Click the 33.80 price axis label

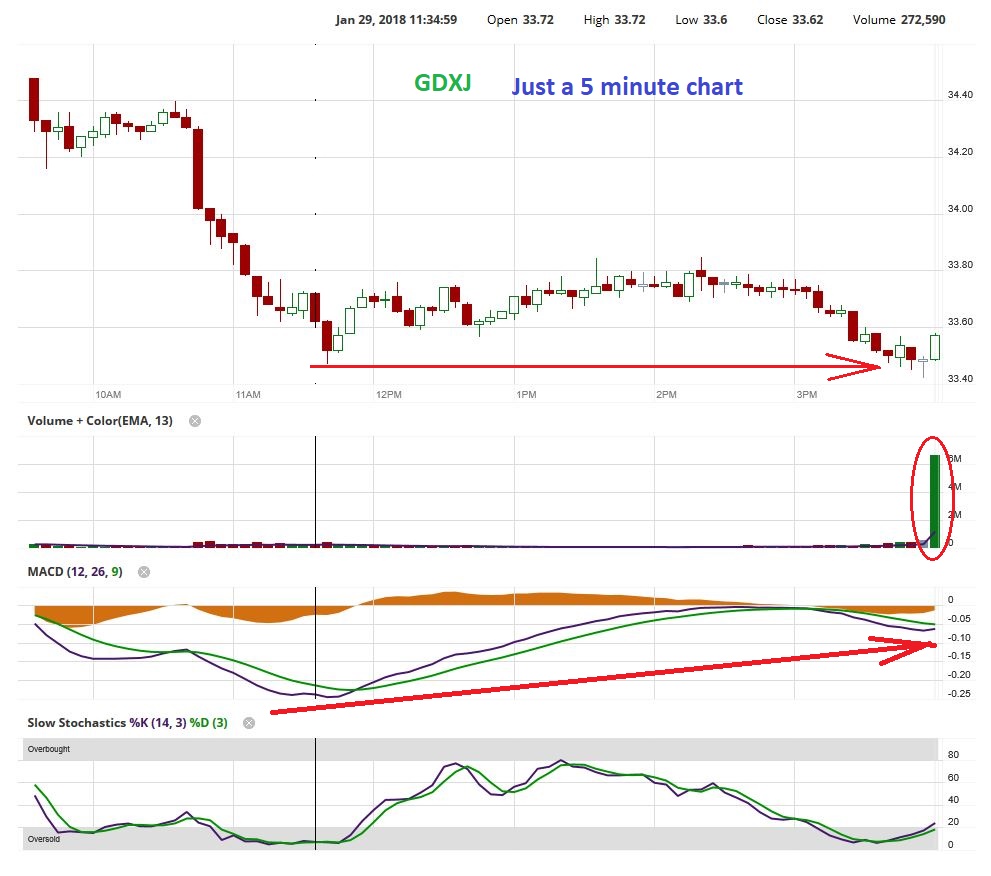pos(960,265)
